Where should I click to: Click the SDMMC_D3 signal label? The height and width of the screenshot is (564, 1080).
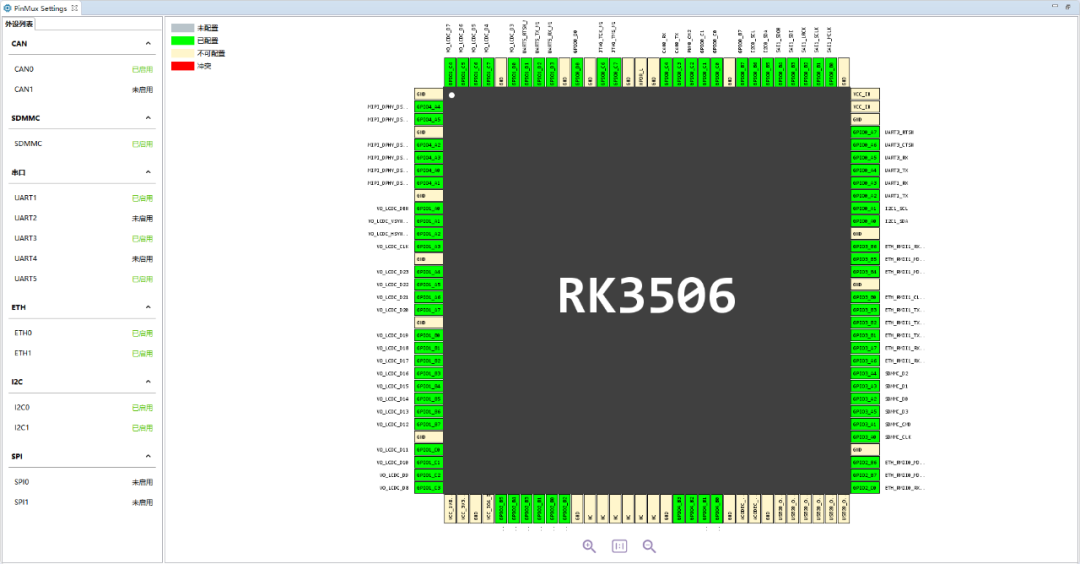897,412
